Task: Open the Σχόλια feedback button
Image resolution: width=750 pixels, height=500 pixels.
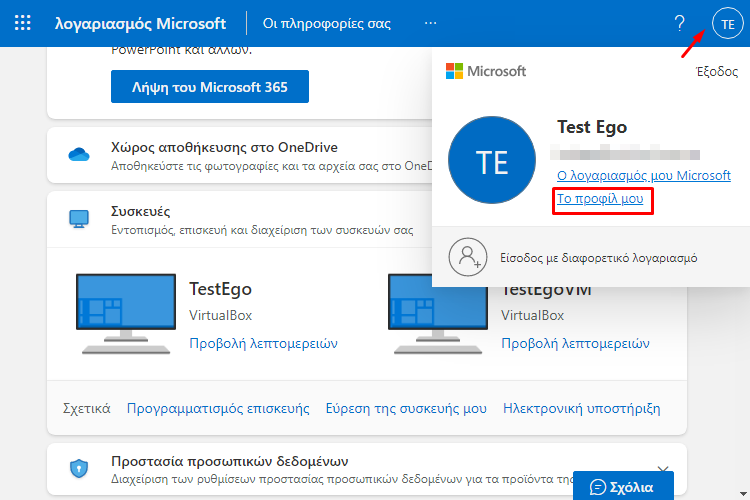Action: (x=623, y=486)
